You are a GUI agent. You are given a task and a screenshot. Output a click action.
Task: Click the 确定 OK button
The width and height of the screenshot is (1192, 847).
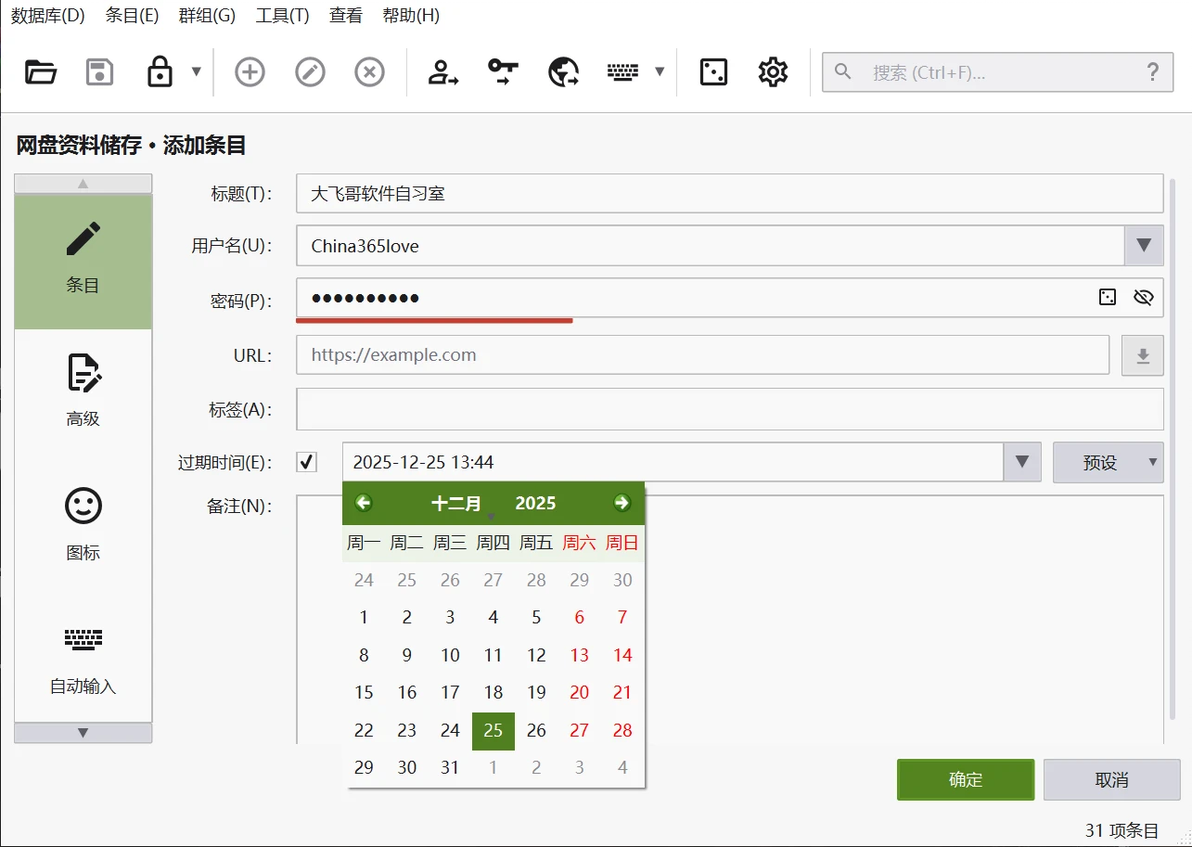coord(965,779)
